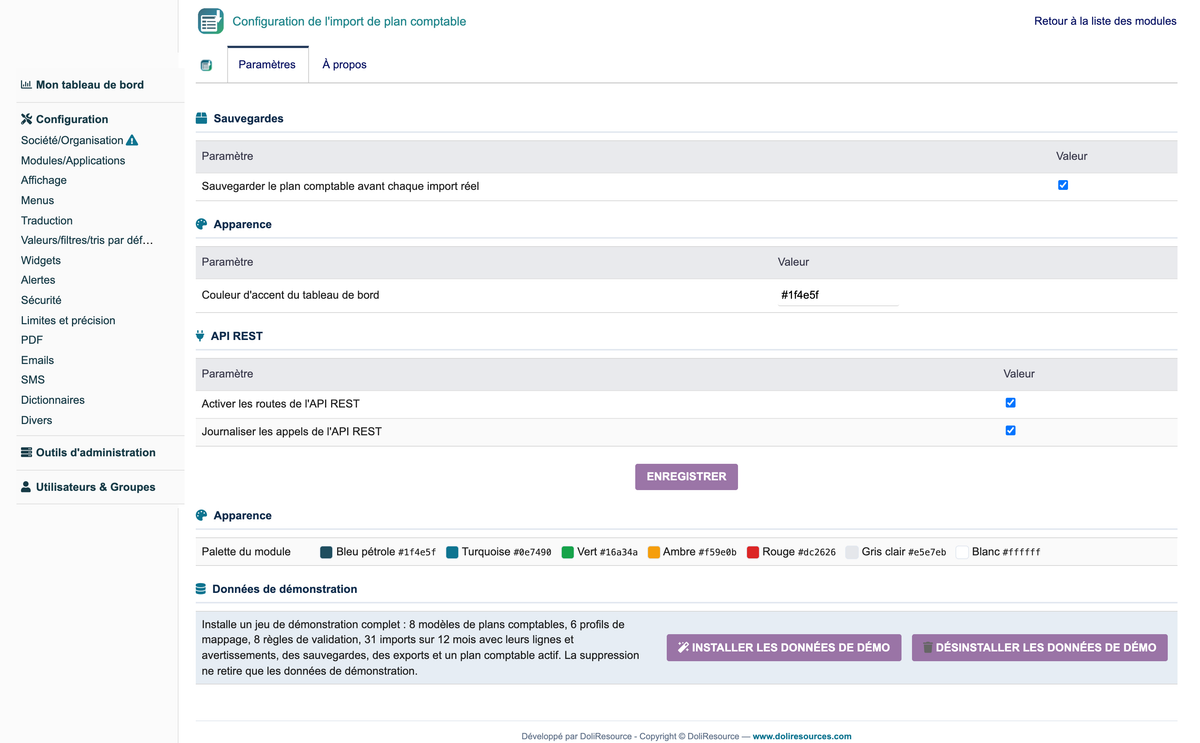Click the box icon beside Sauvegardes heading

click(x=201, y=118)
